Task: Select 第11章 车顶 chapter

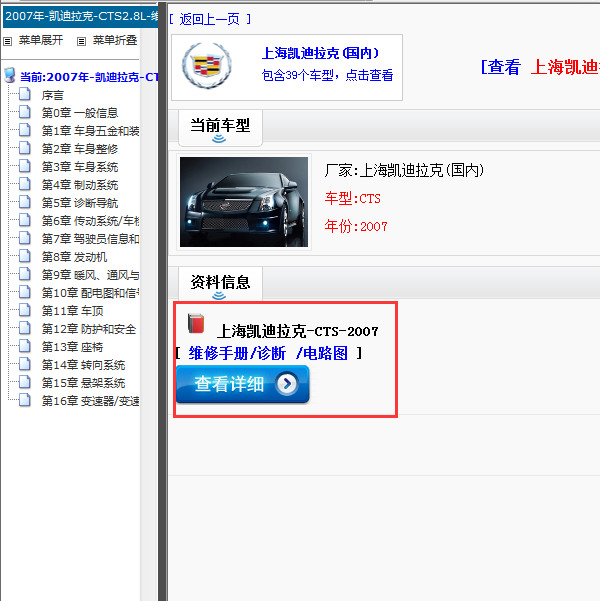Action: click(x=73, y=311)
